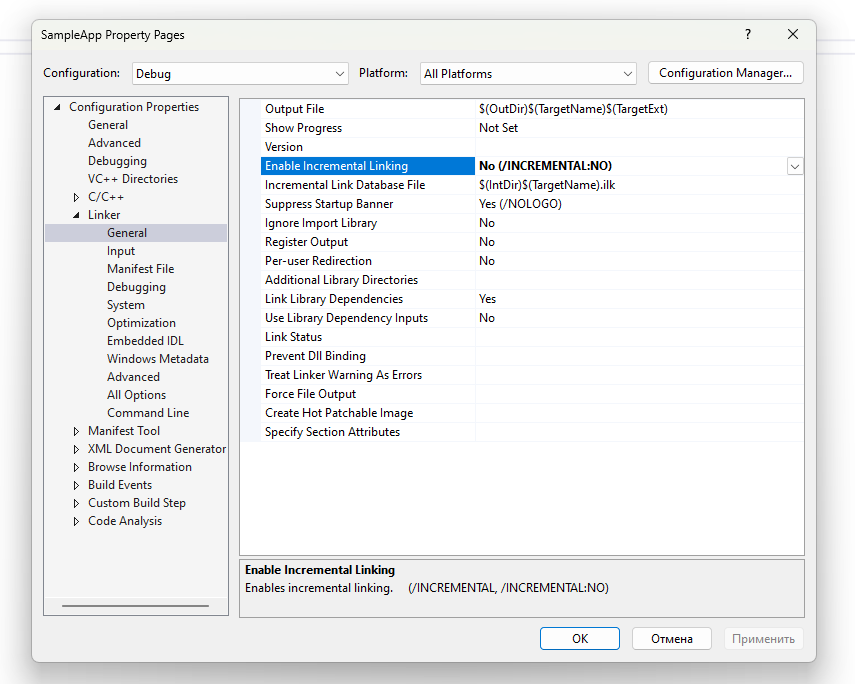The height and width of the screenshot is (684, 855).
Task: Collapse the Configuration Properties root arrow
Action: (58, 107)
